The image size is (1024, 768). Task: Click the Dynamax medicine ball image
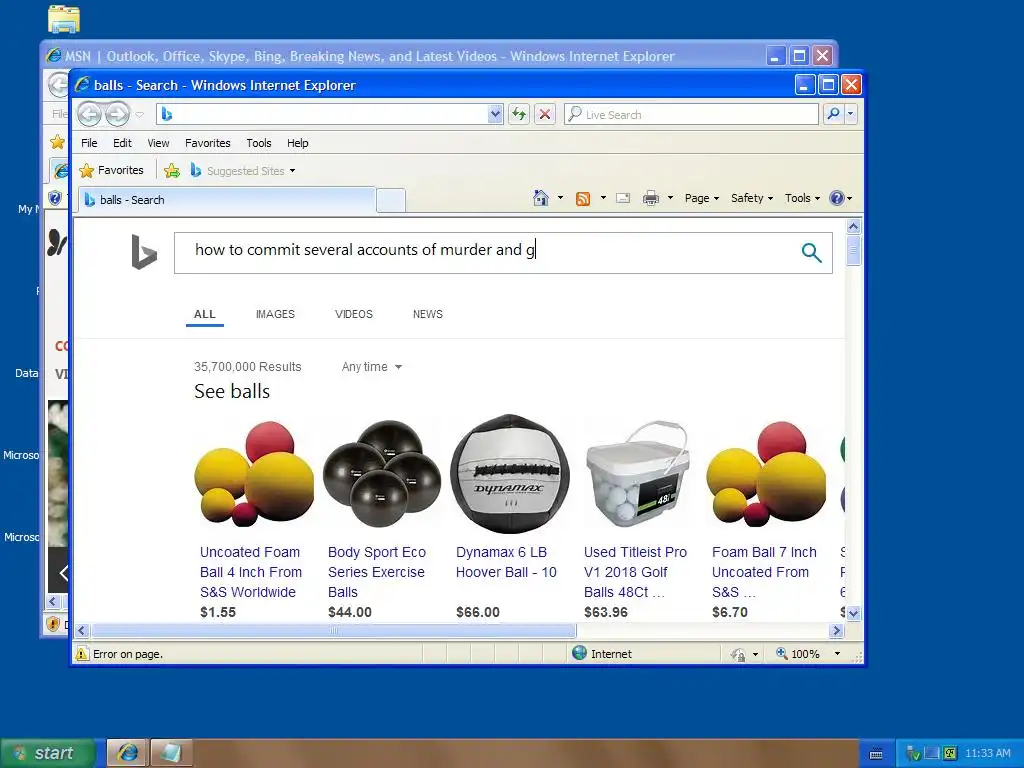[510, 474]
